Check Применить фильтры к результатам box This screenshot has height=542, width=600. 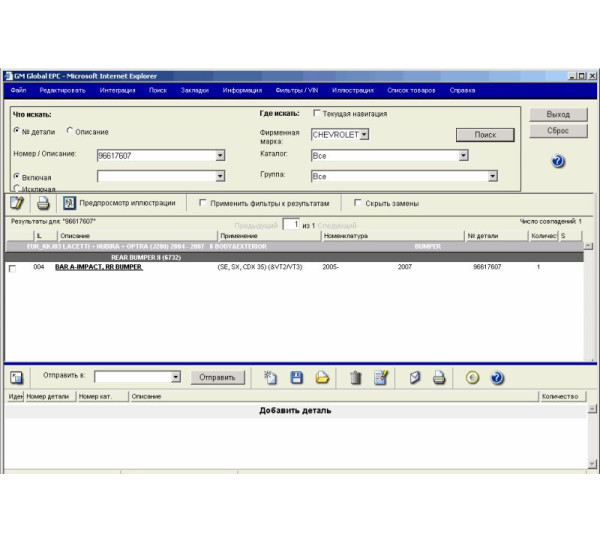tap(203, 203)
